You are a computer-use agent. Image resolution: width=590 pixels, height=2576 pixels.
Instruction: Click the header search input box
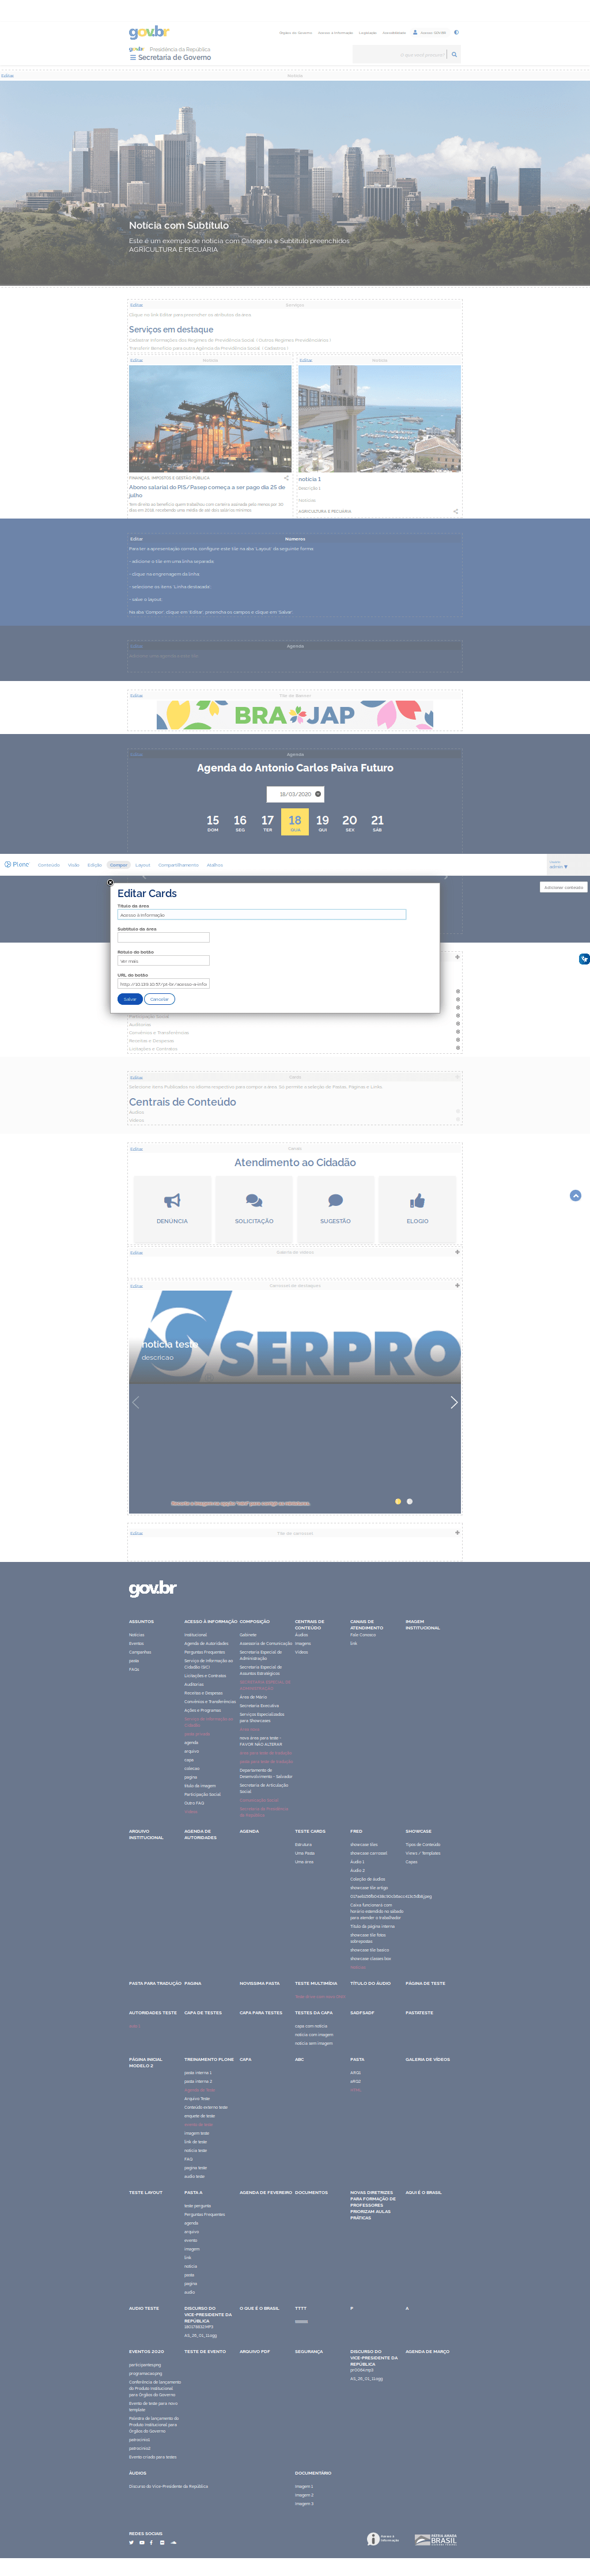click(x=400, y=54)
